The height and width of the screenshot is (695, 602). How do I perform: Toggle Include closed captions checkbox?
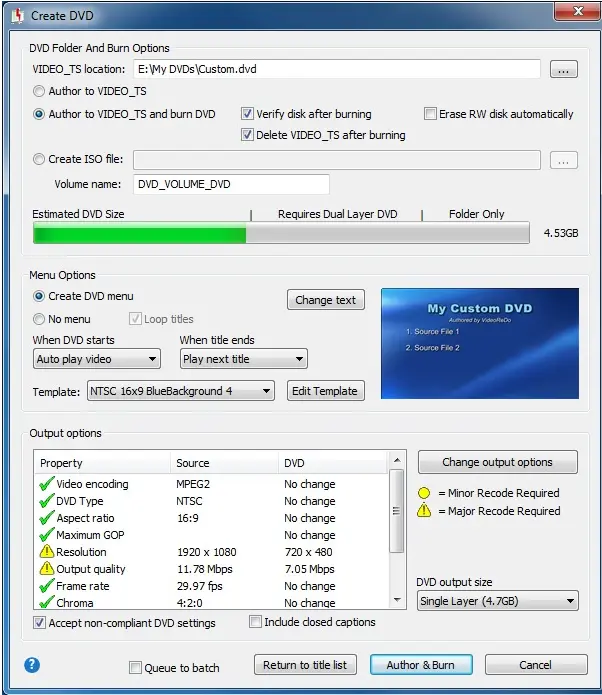point(255,622)
